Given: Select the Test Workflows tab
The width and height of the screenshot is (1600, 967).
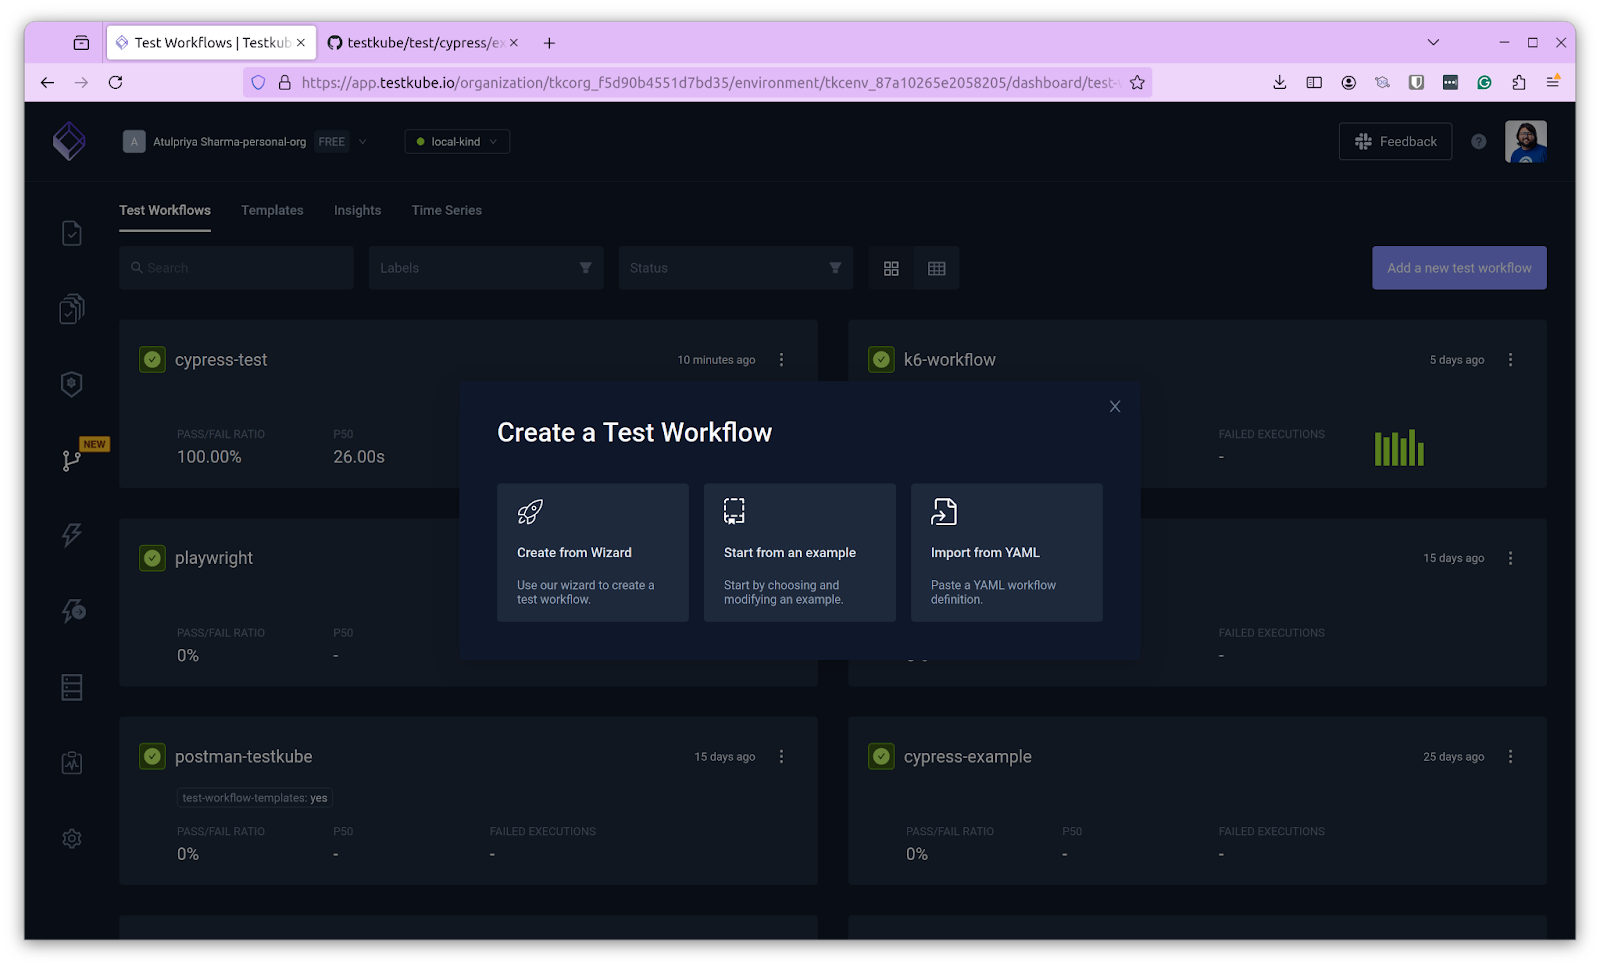Looking at the screenshot, I should [x=165, y=210].
